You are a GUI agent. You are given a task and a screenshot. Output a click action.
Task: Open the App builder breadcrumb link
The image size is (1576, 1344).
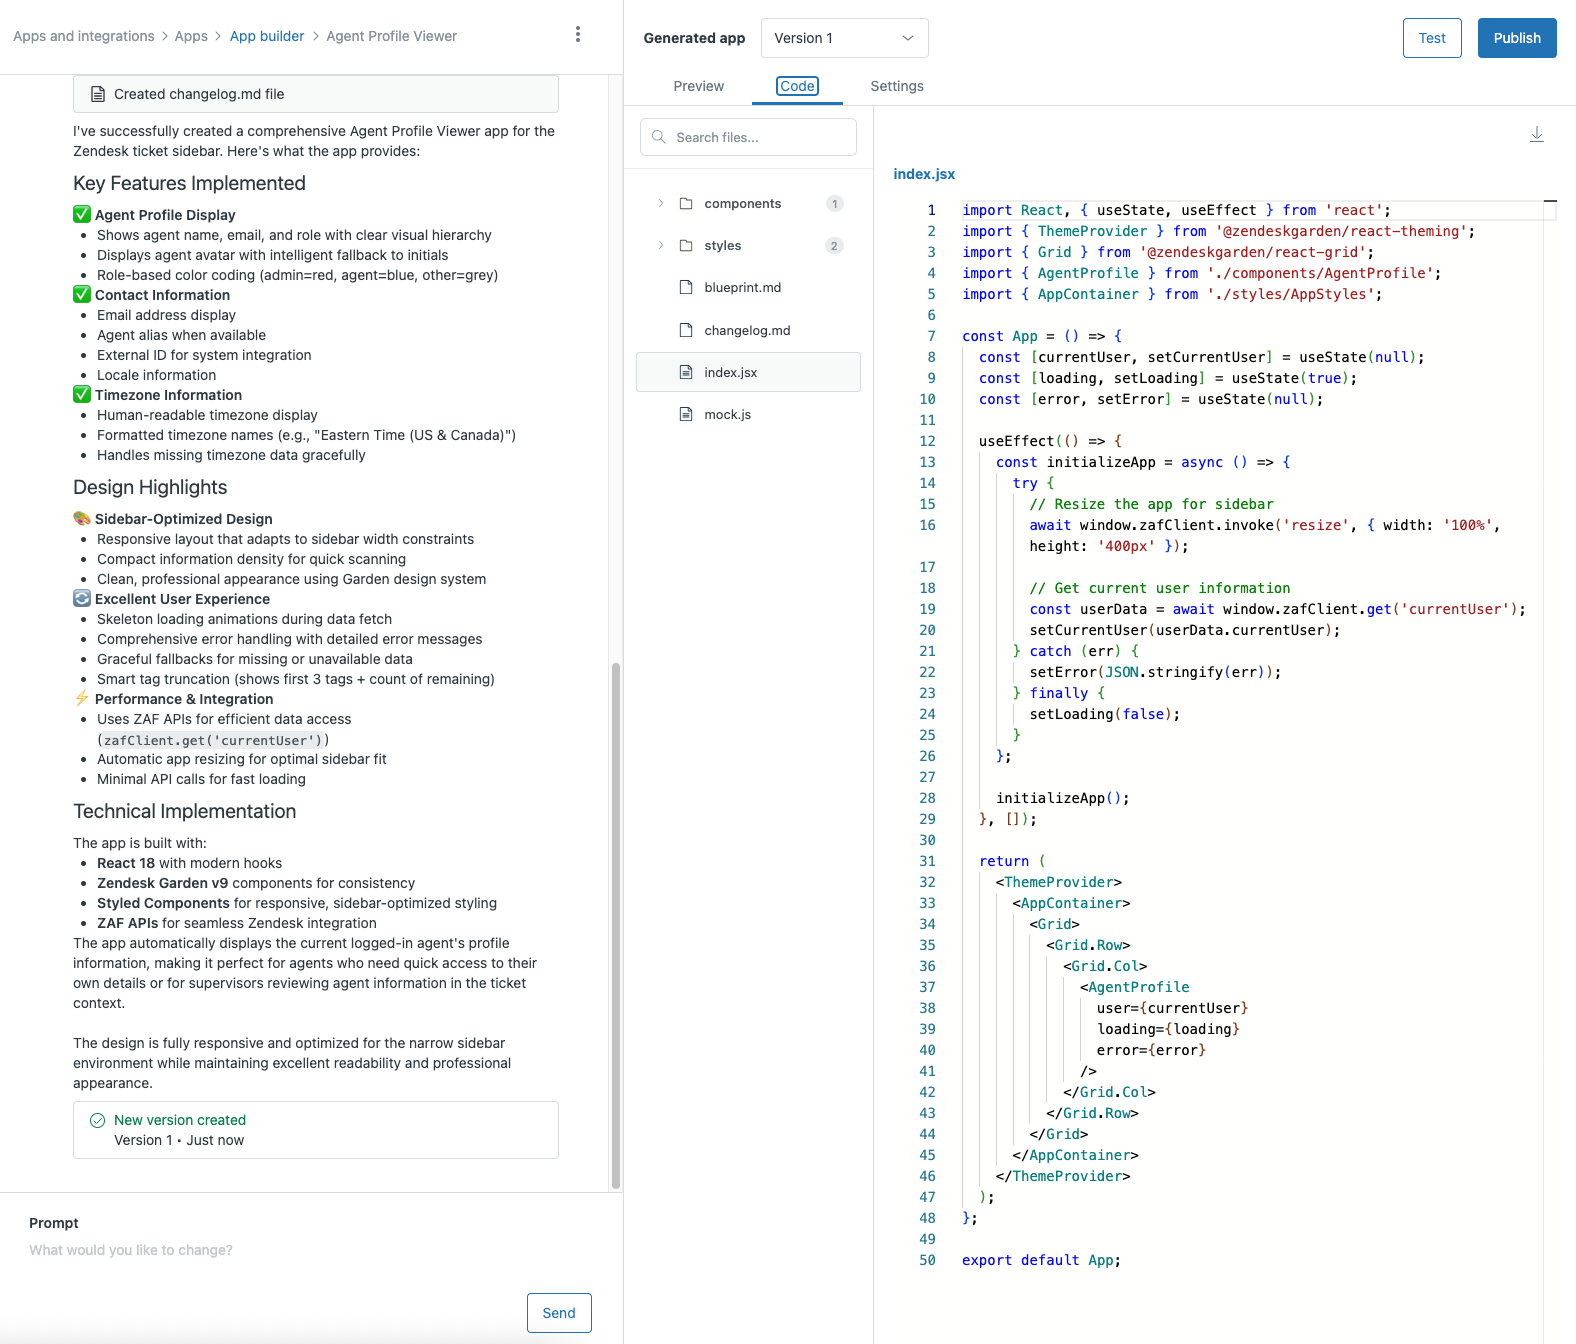pyautogui.click(x=267, y=36)
